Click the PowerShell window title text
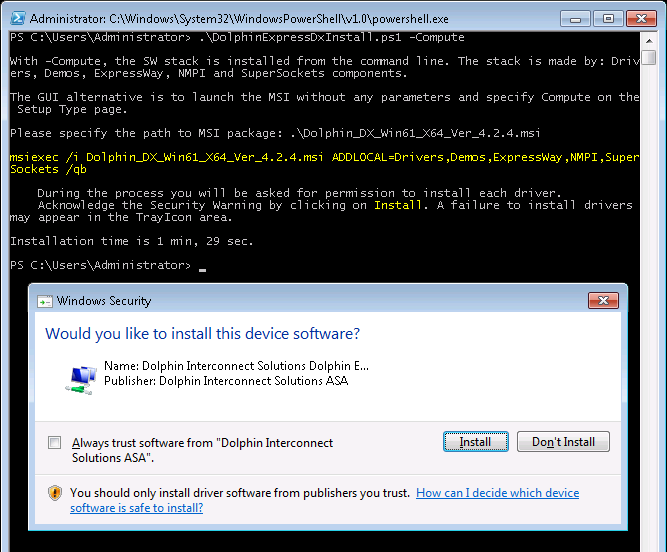 tap(239, 19)
